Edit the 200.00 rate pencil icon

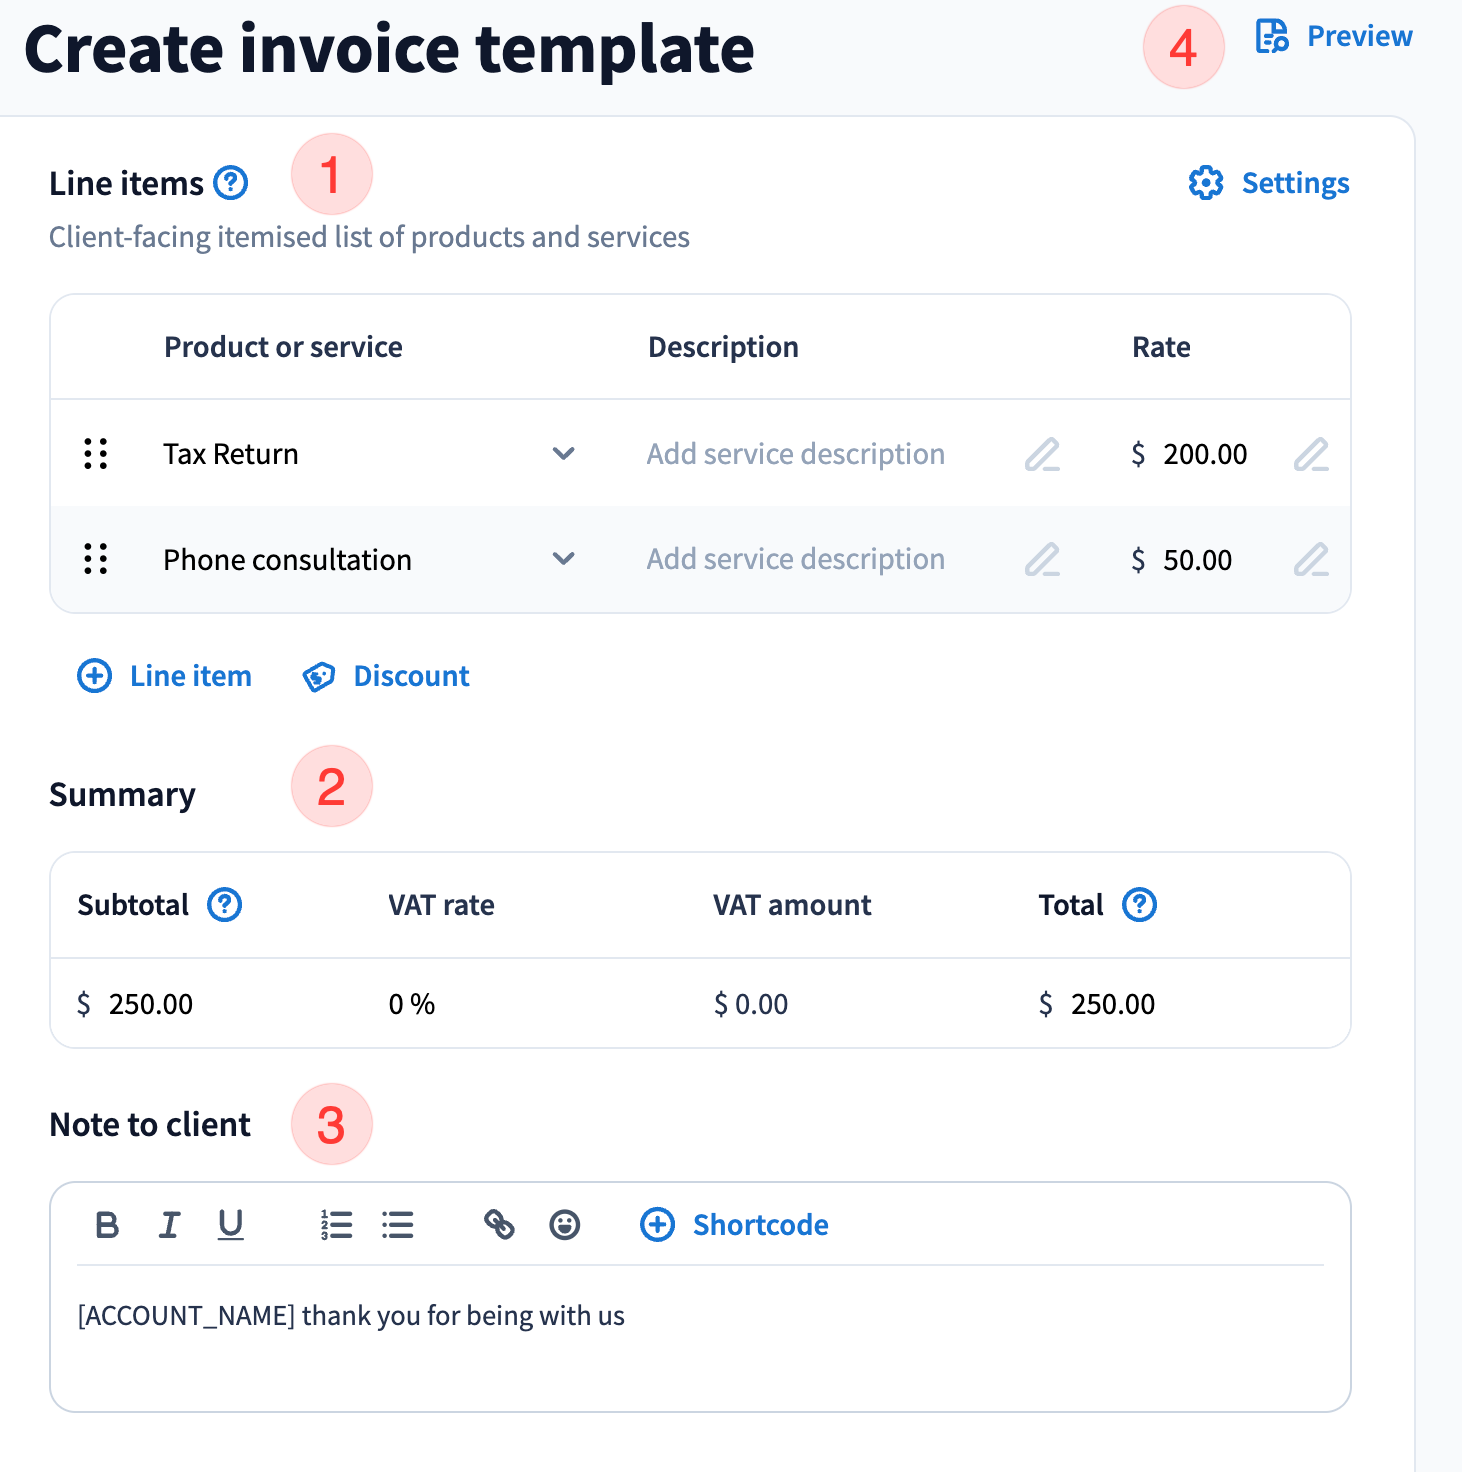[x=1311, y=454]
